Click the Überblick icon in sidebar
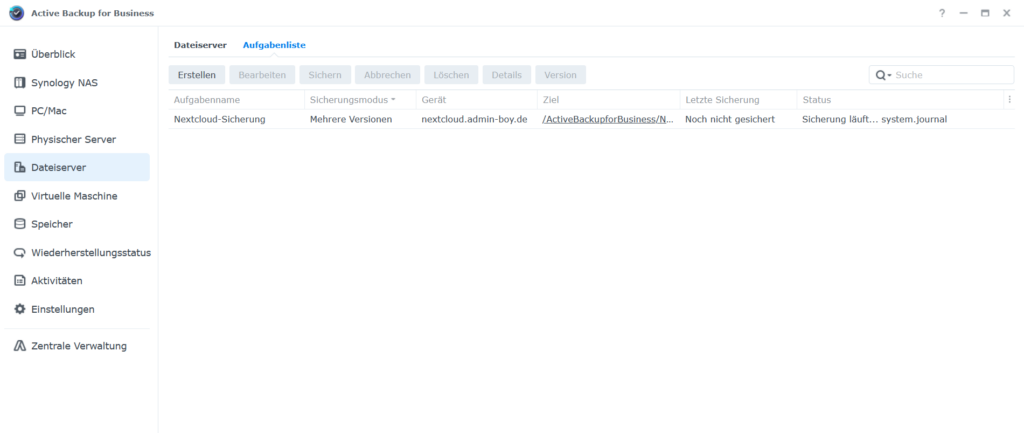This screenshot has height=433, width=1024. [20, 54]
